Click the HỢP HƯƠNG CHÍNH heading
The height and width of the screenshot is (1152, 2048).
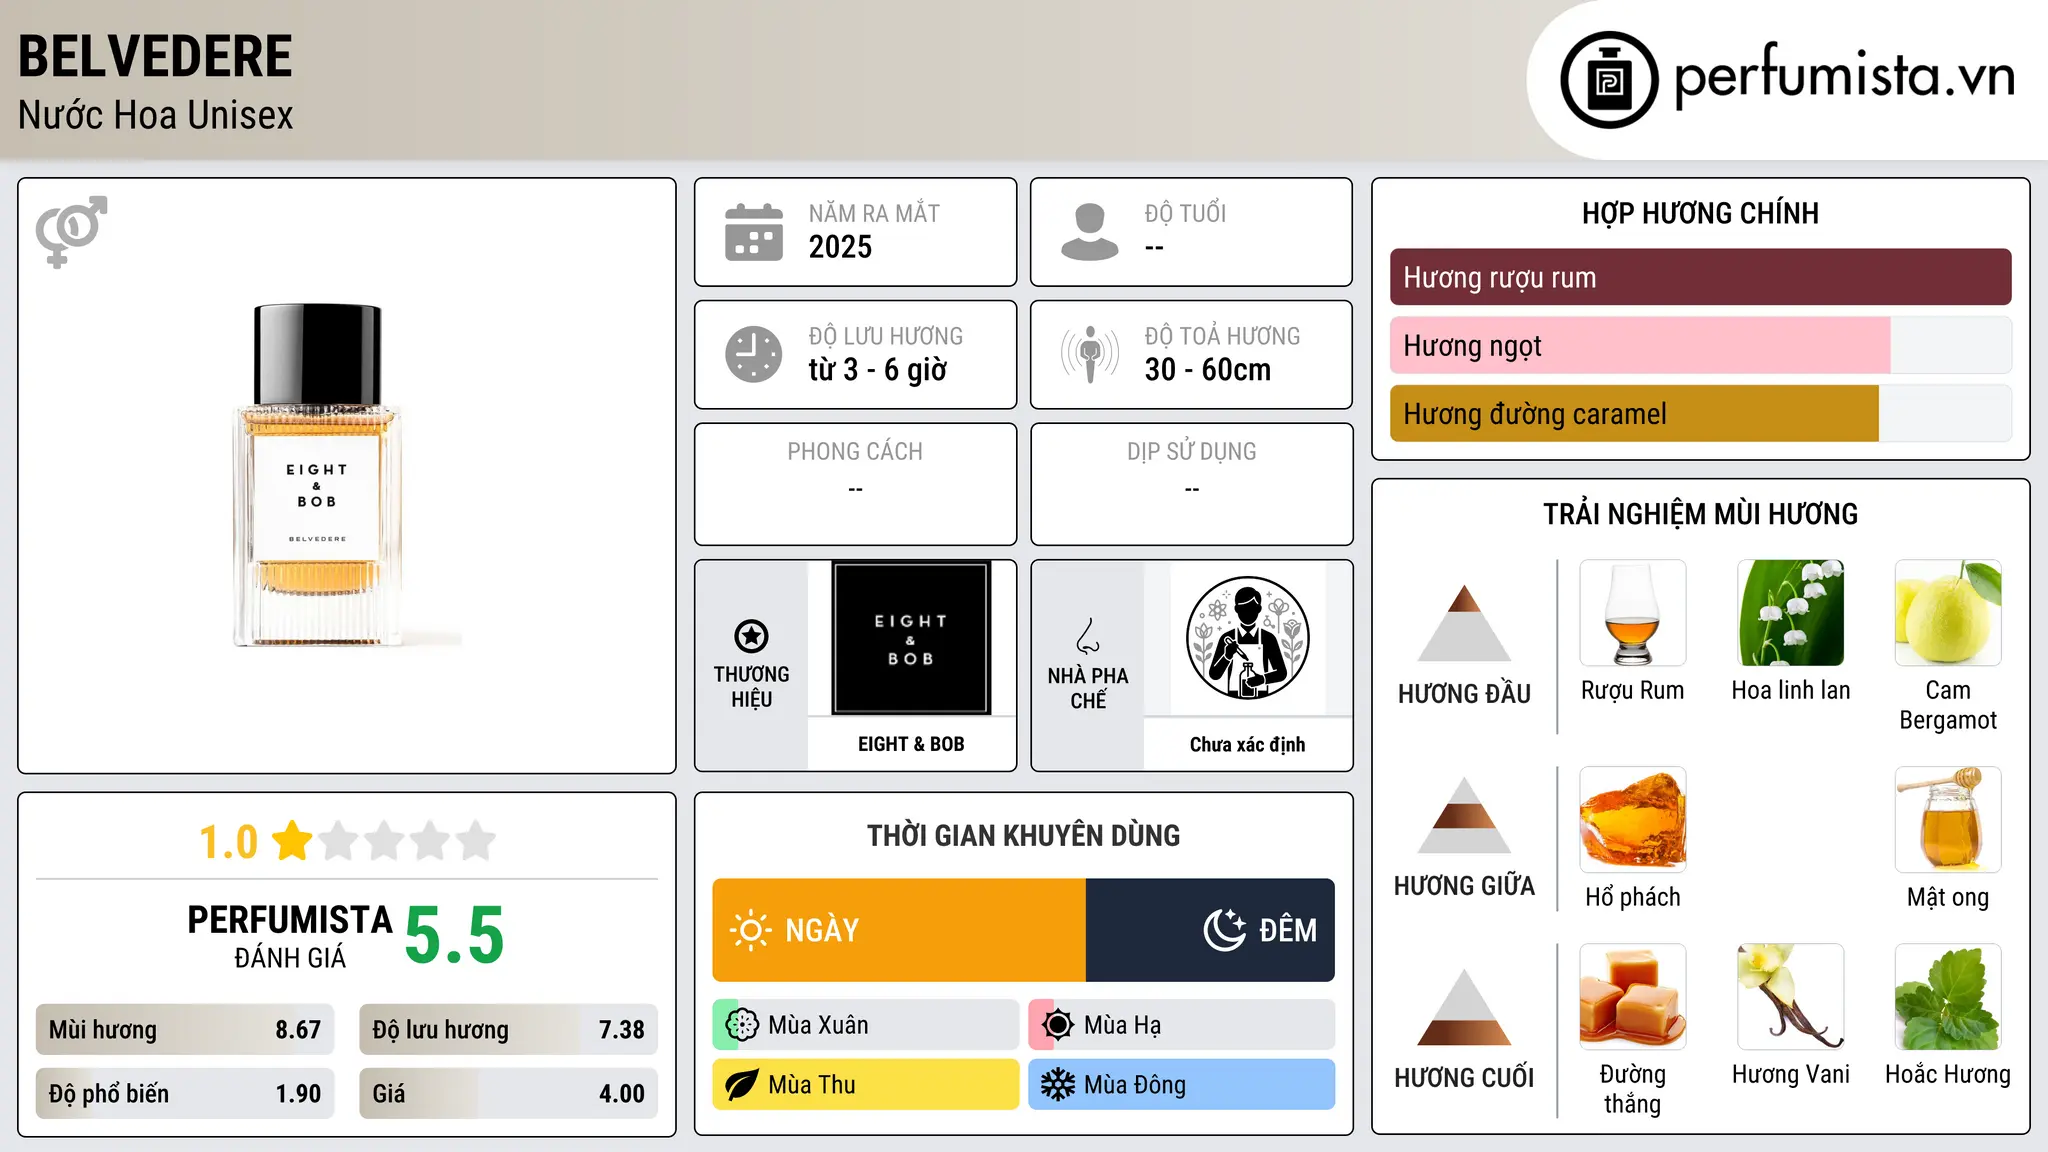pos(1700,213)
